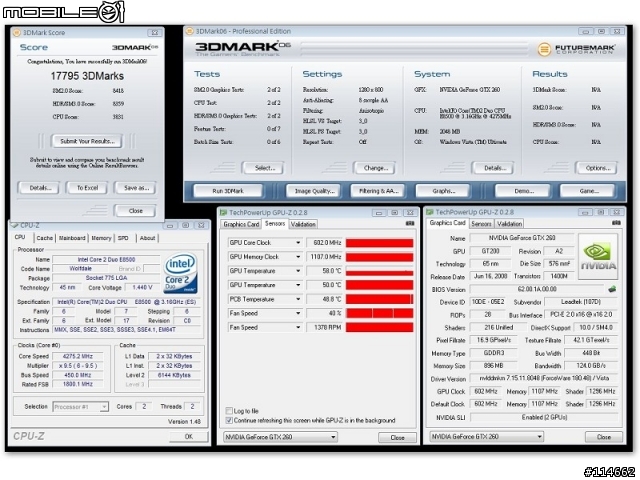Click the 3DMark Score window title icon
The image size is (640, 480).
[x=17, y=33]
